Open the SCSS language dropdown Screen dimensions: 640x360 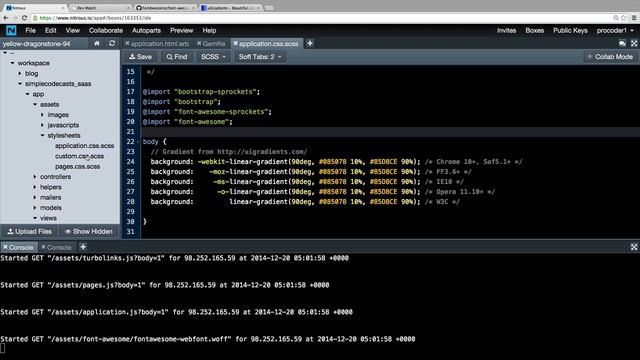[213, 57]
